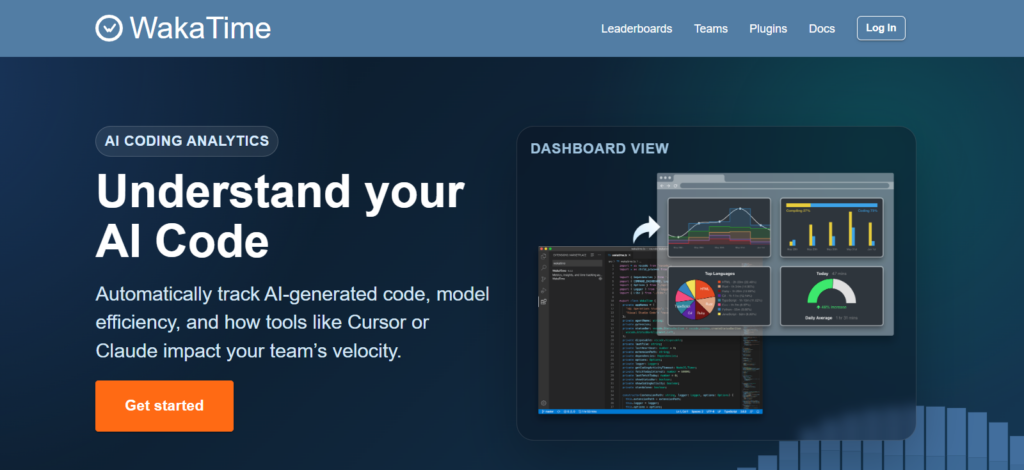Click the Log In button
Viewport: 1024px width, 470px height.
coord(881,28)
